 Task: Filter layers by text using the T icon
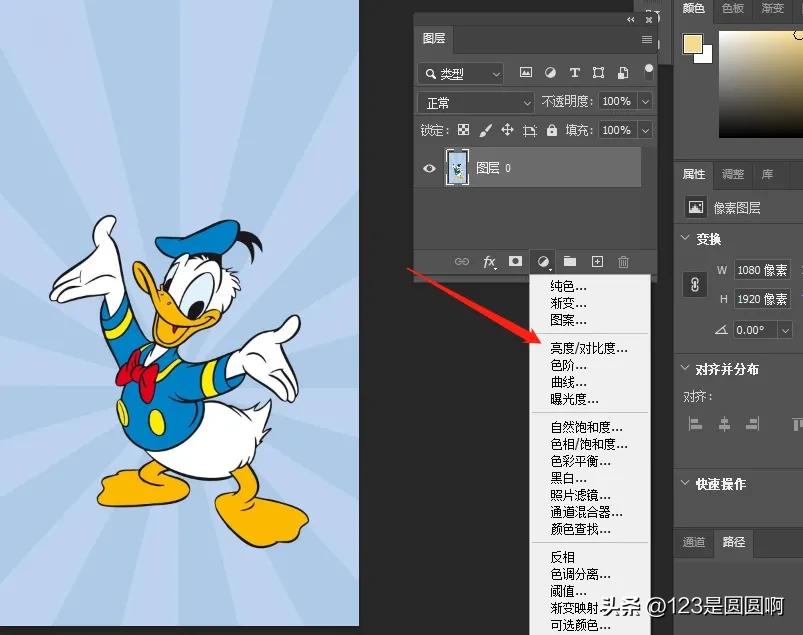576,73
